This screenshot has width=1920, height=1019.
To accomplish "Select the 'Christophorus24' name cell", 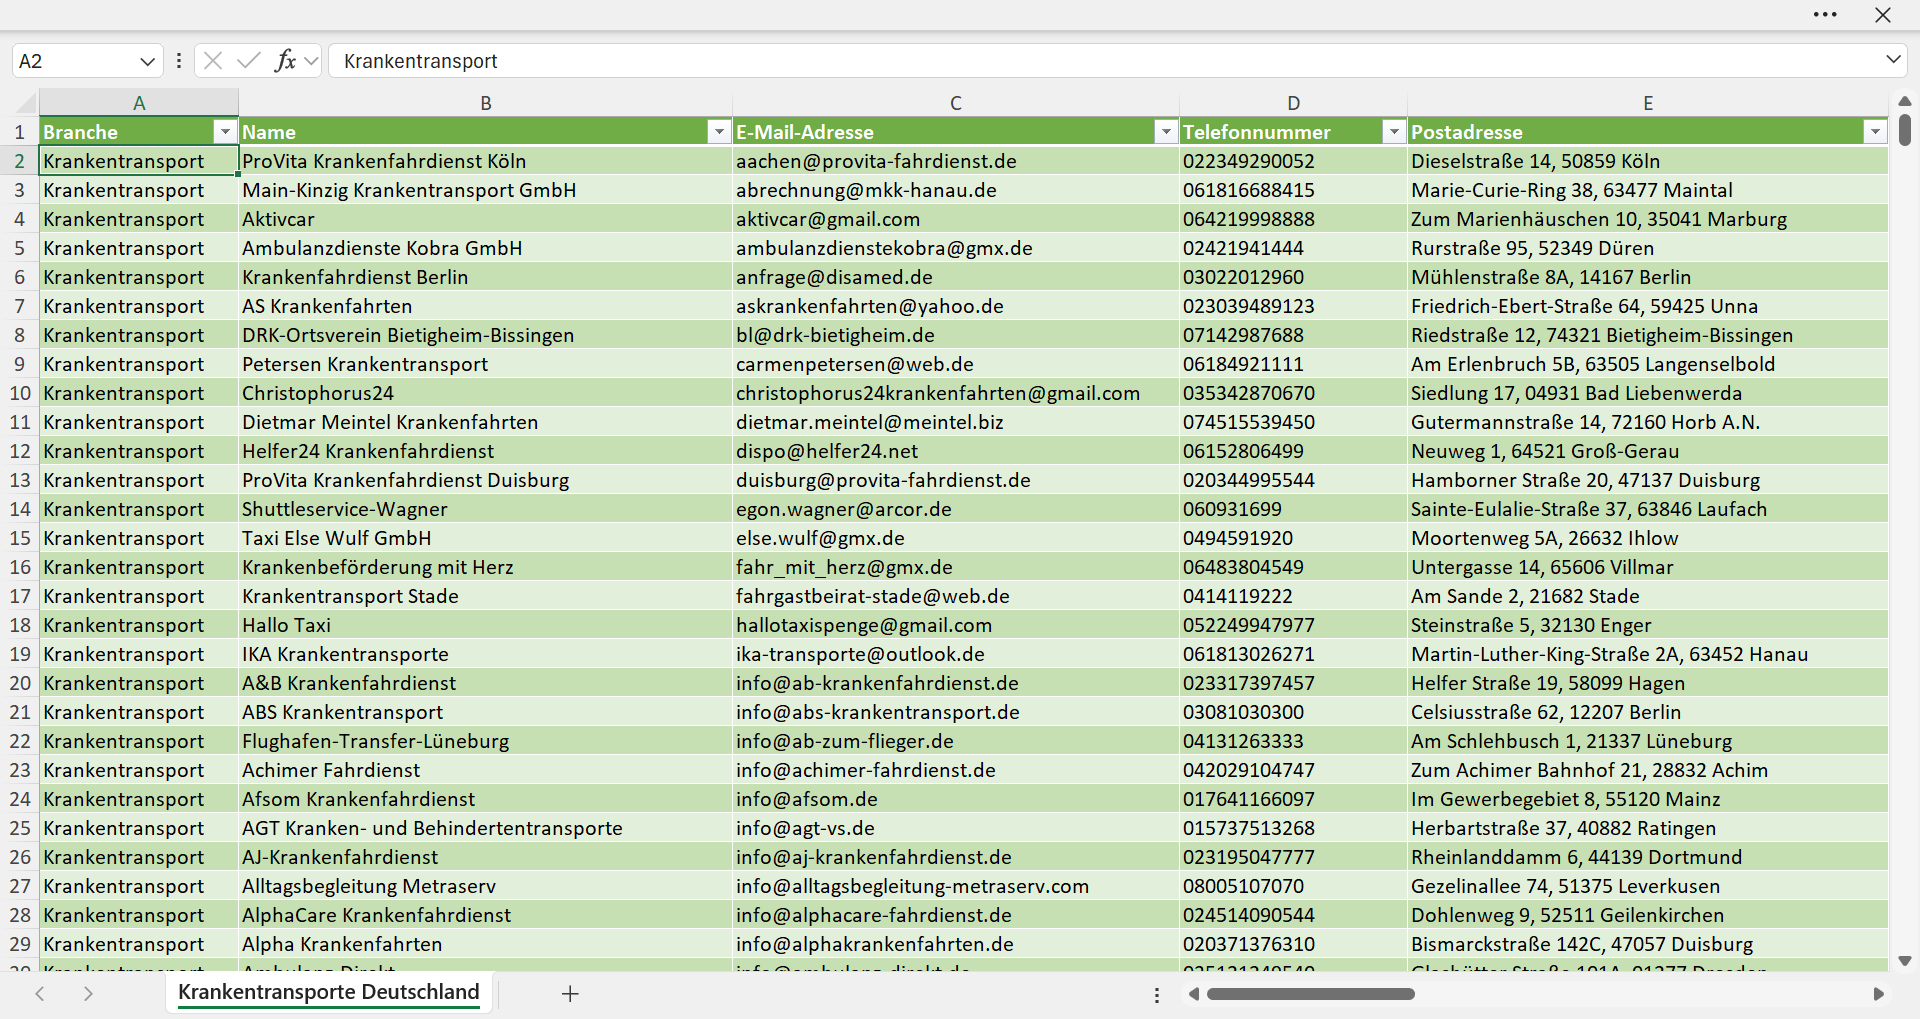I will 486,393.
